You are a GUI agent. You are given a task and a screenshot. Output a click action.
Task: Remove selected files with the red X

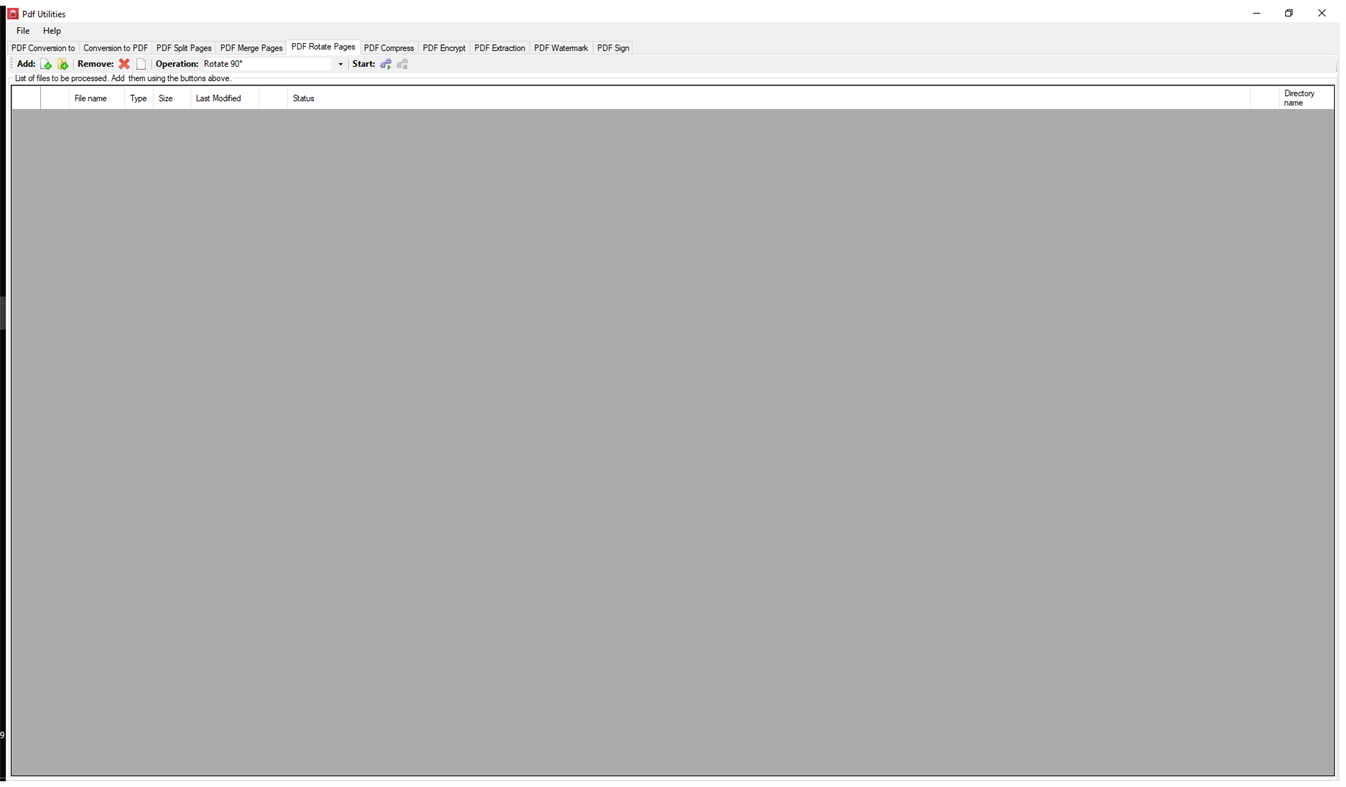(x=124, y=63)
